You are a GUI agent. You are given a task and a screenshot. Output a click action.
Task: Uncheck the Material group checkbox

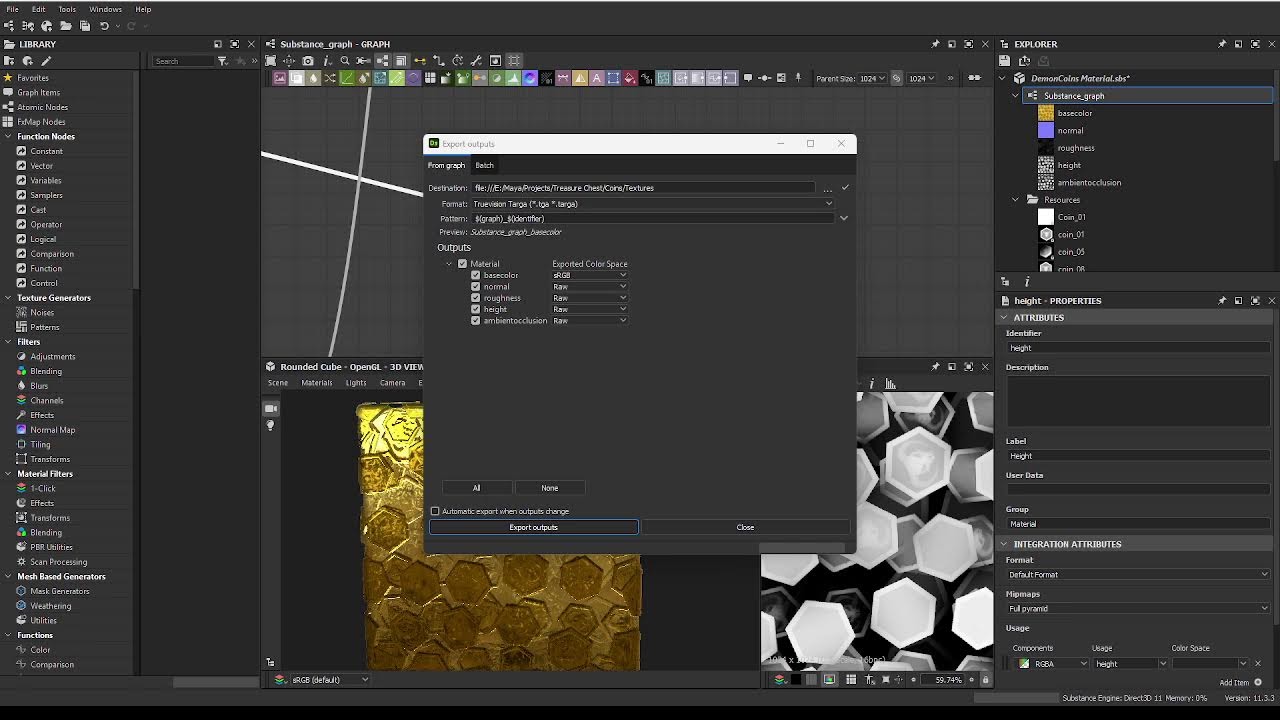coord(462,264)
